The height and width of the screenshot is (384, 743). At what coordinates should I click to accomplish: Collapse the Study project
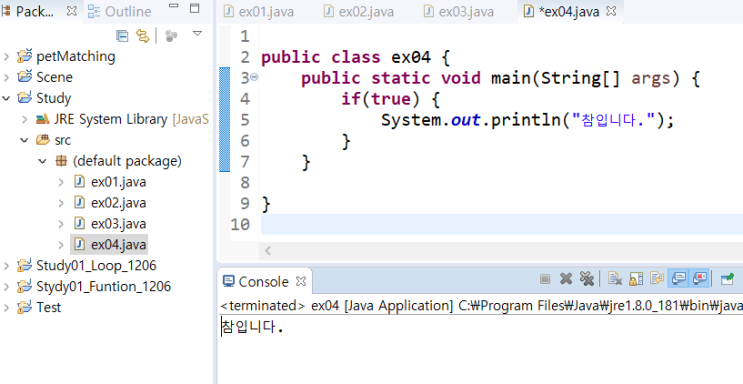click(6, 98)
